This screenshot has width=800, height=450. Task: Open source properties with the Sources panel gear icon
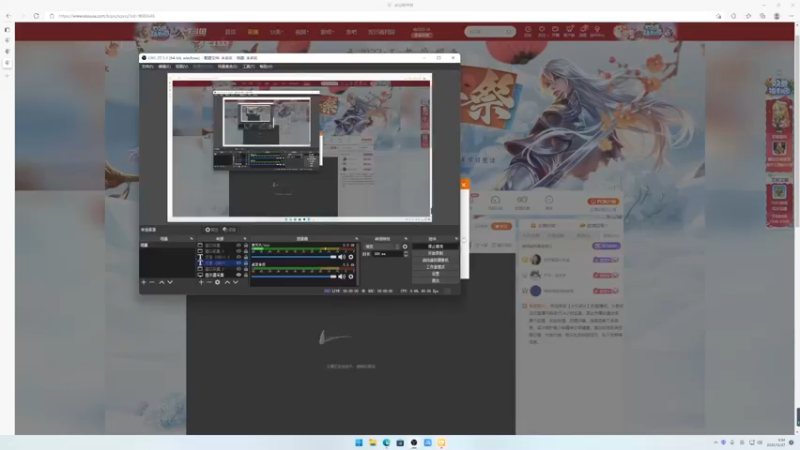pyautogui.click(x=217, y=282)
